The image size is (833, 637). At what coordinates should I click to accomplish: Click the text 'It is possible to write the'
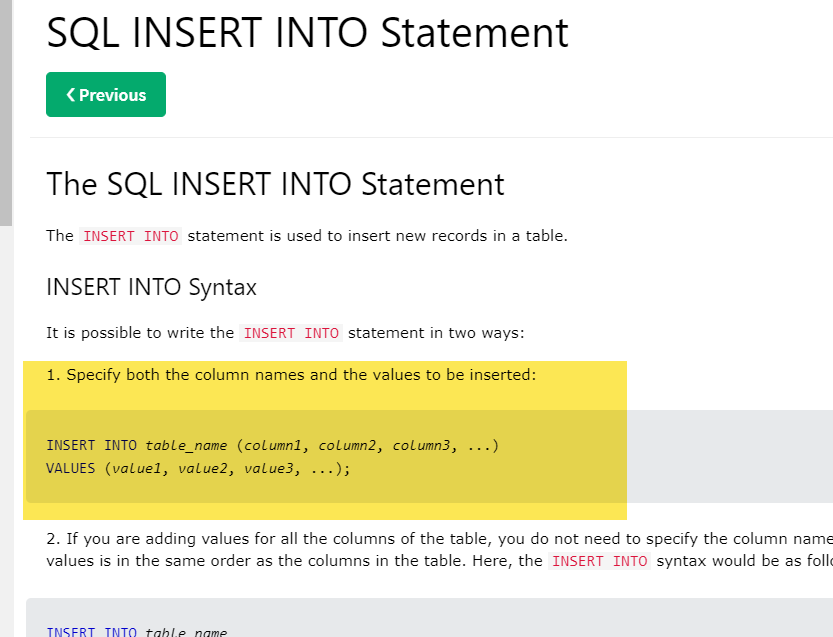tap(140, 333)
